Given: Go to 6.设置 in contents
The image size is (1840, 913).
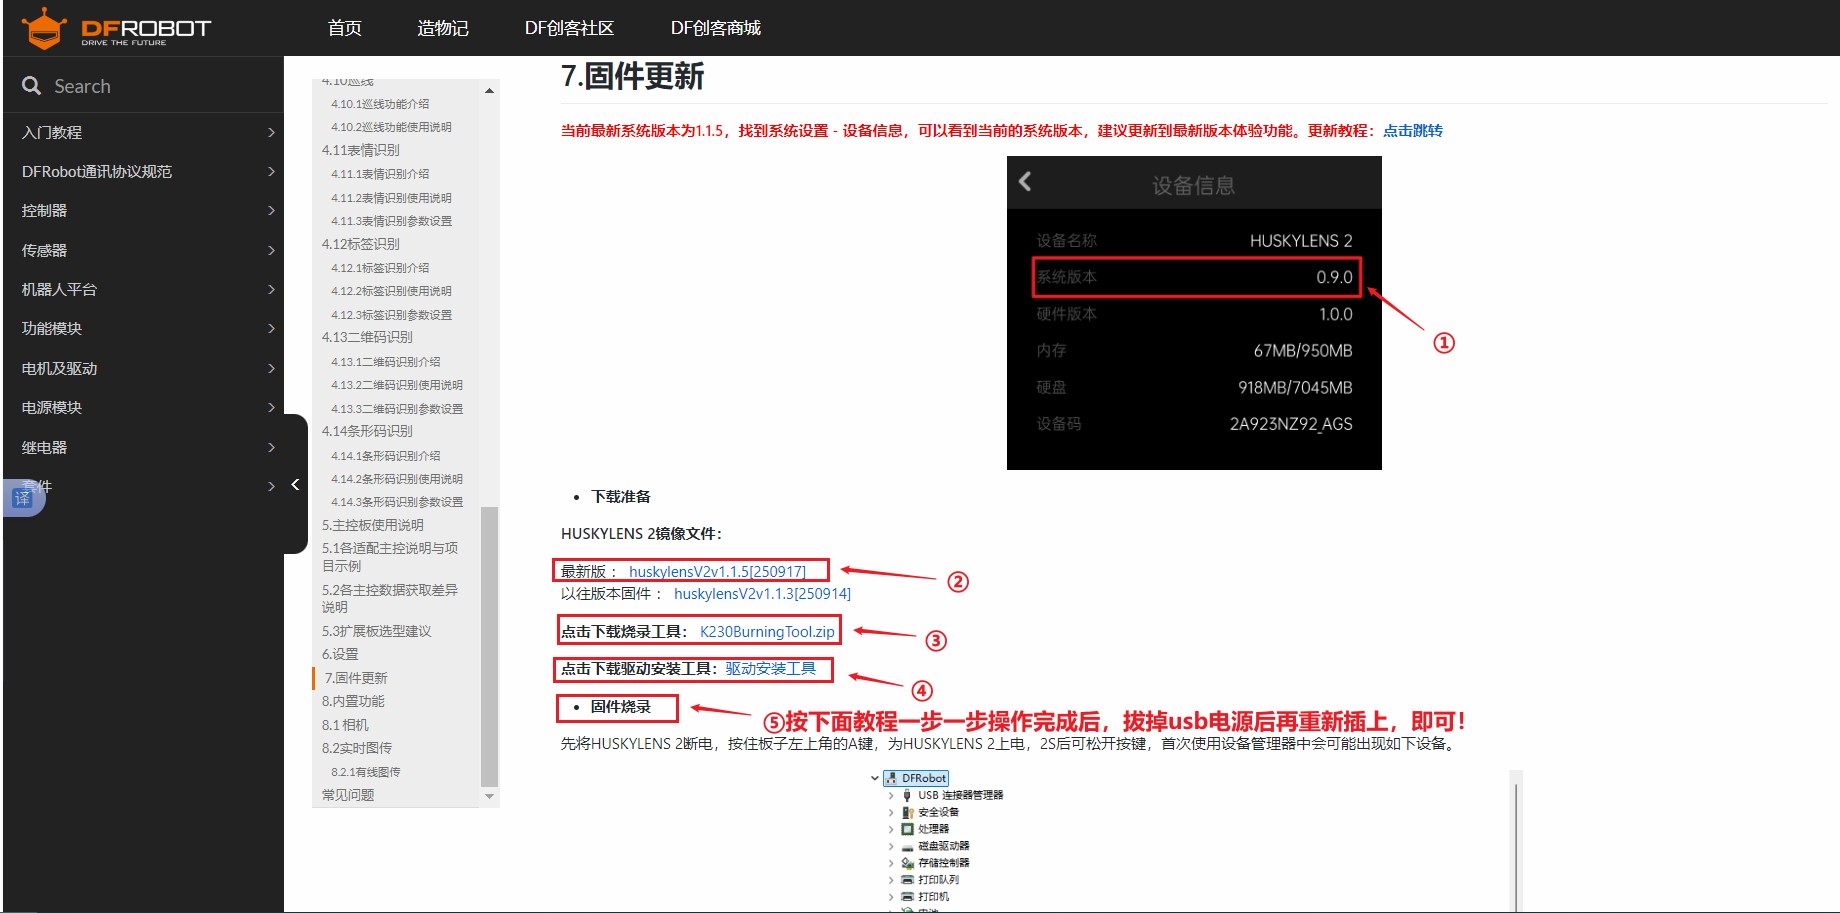Looking at the screenshot, I should [339, 654].
